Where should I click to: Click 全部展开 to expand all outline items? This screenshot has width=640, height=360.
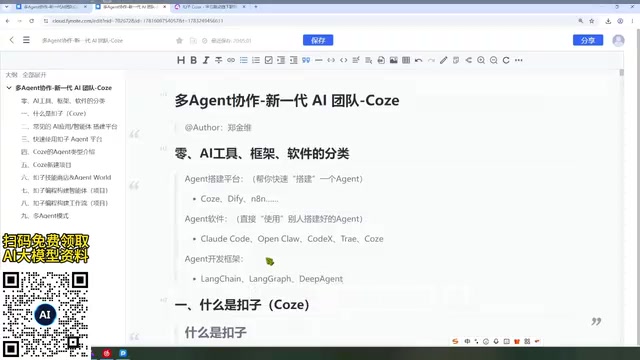point(34,75)
